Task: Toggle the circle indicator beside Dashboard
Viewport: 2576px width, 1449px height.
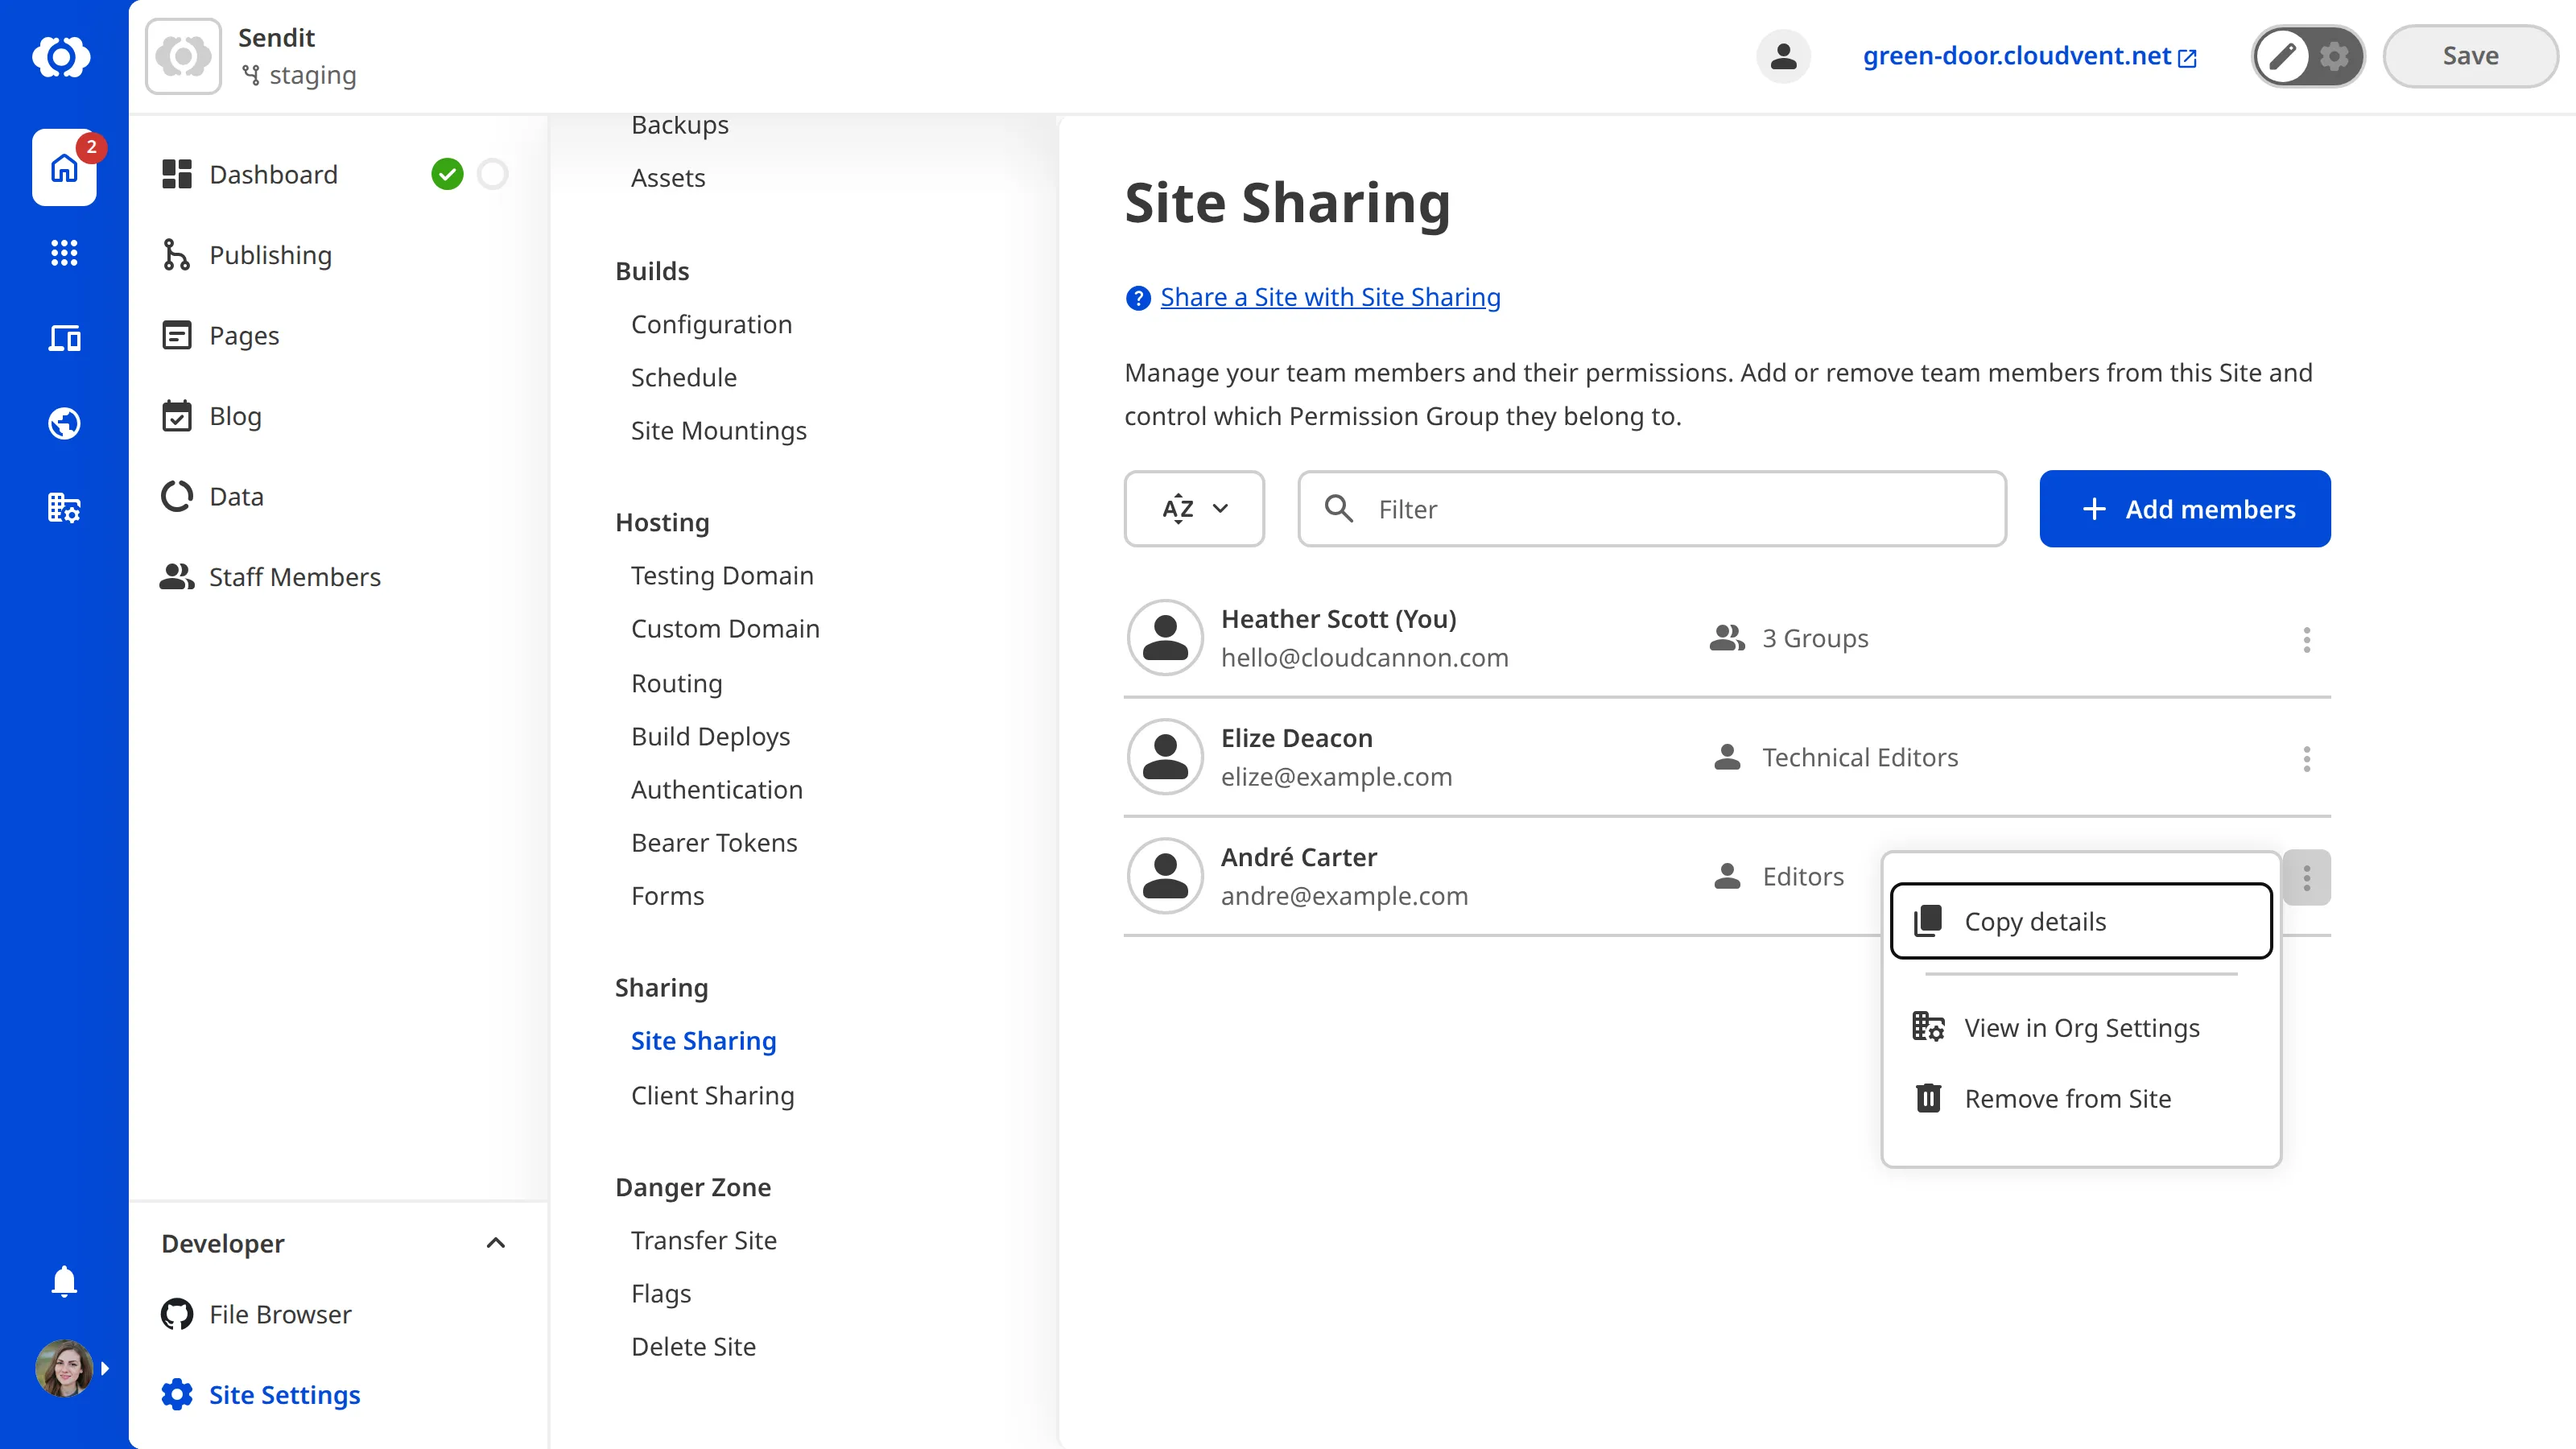Action: tap(492, 174)
